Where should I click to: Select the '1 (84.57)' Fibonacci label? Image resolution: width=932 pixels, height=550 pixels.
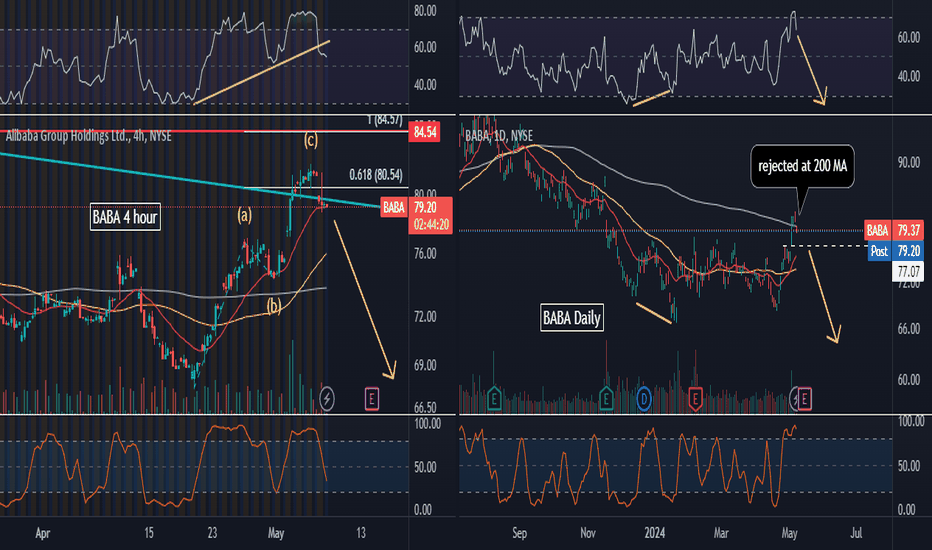(385, 120)
